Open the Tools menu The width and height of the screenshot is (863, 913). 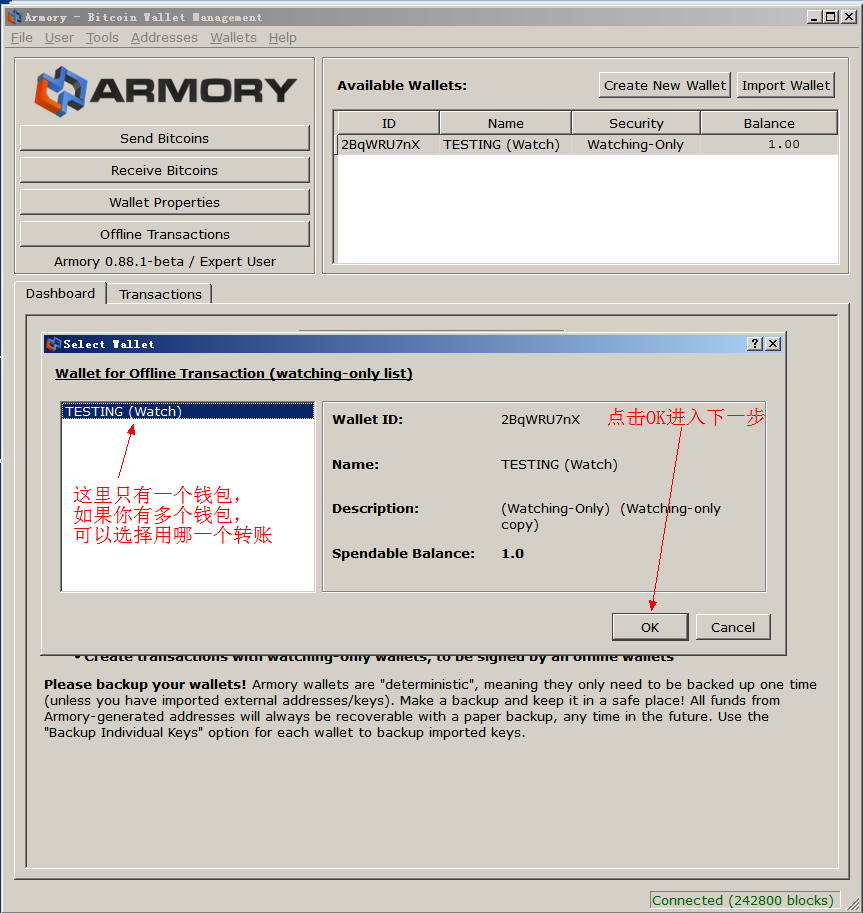[102, 38]
